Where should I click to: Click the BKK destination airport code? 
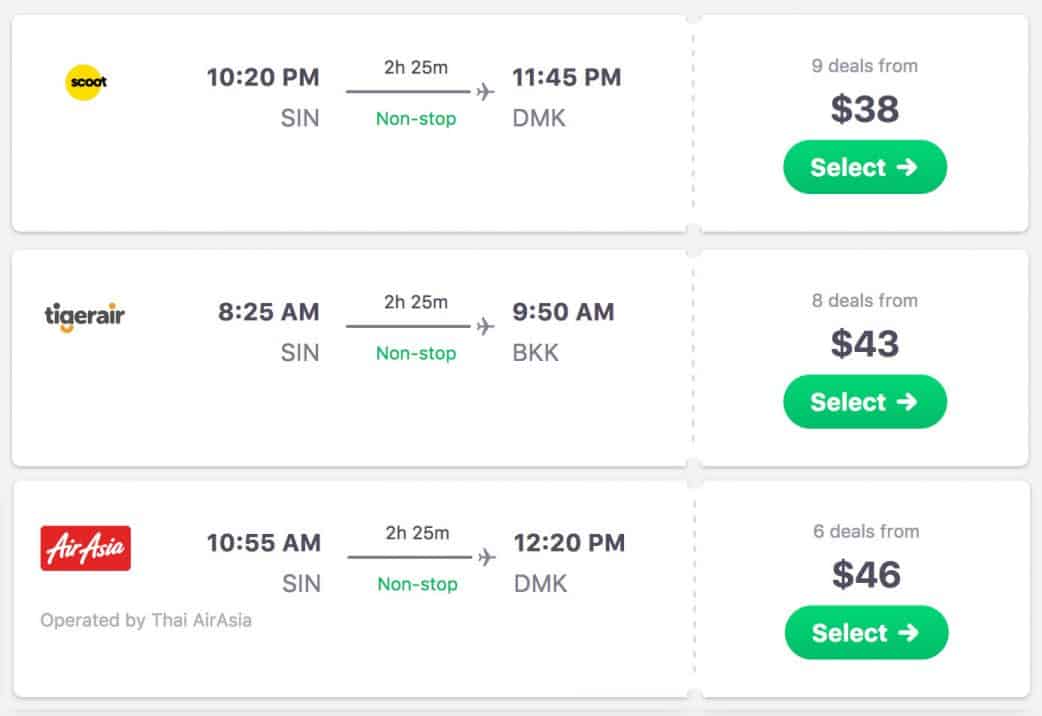coord(536,353)
